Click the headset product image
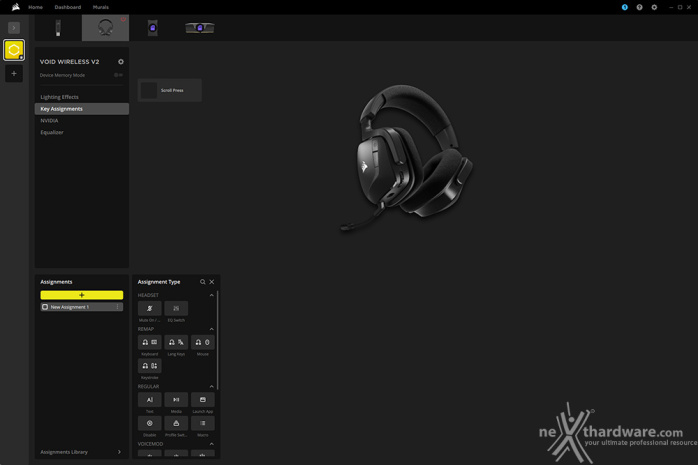 pos(406,158)
